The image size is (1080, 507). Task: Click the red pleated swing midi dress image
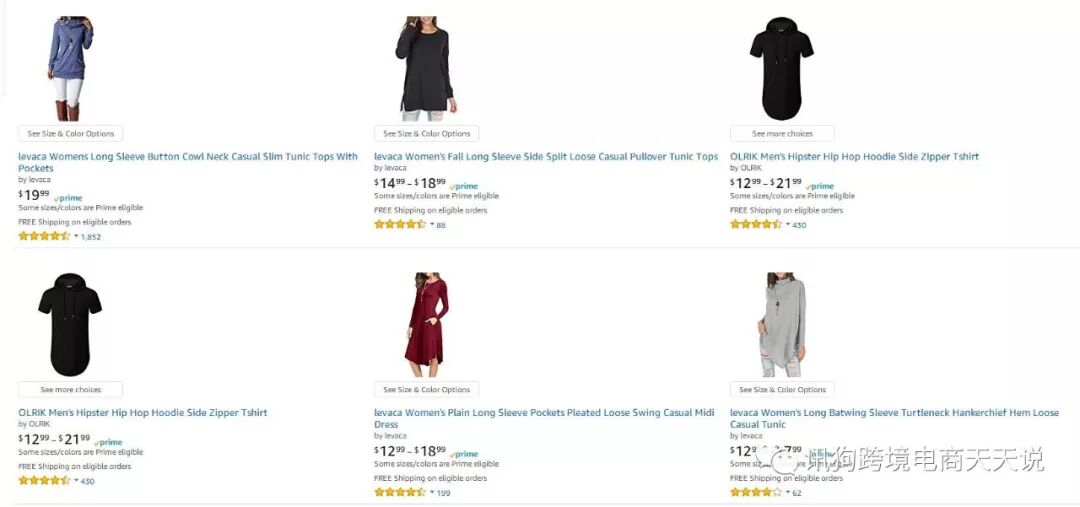pyautogui.click(x=426, y=324)
